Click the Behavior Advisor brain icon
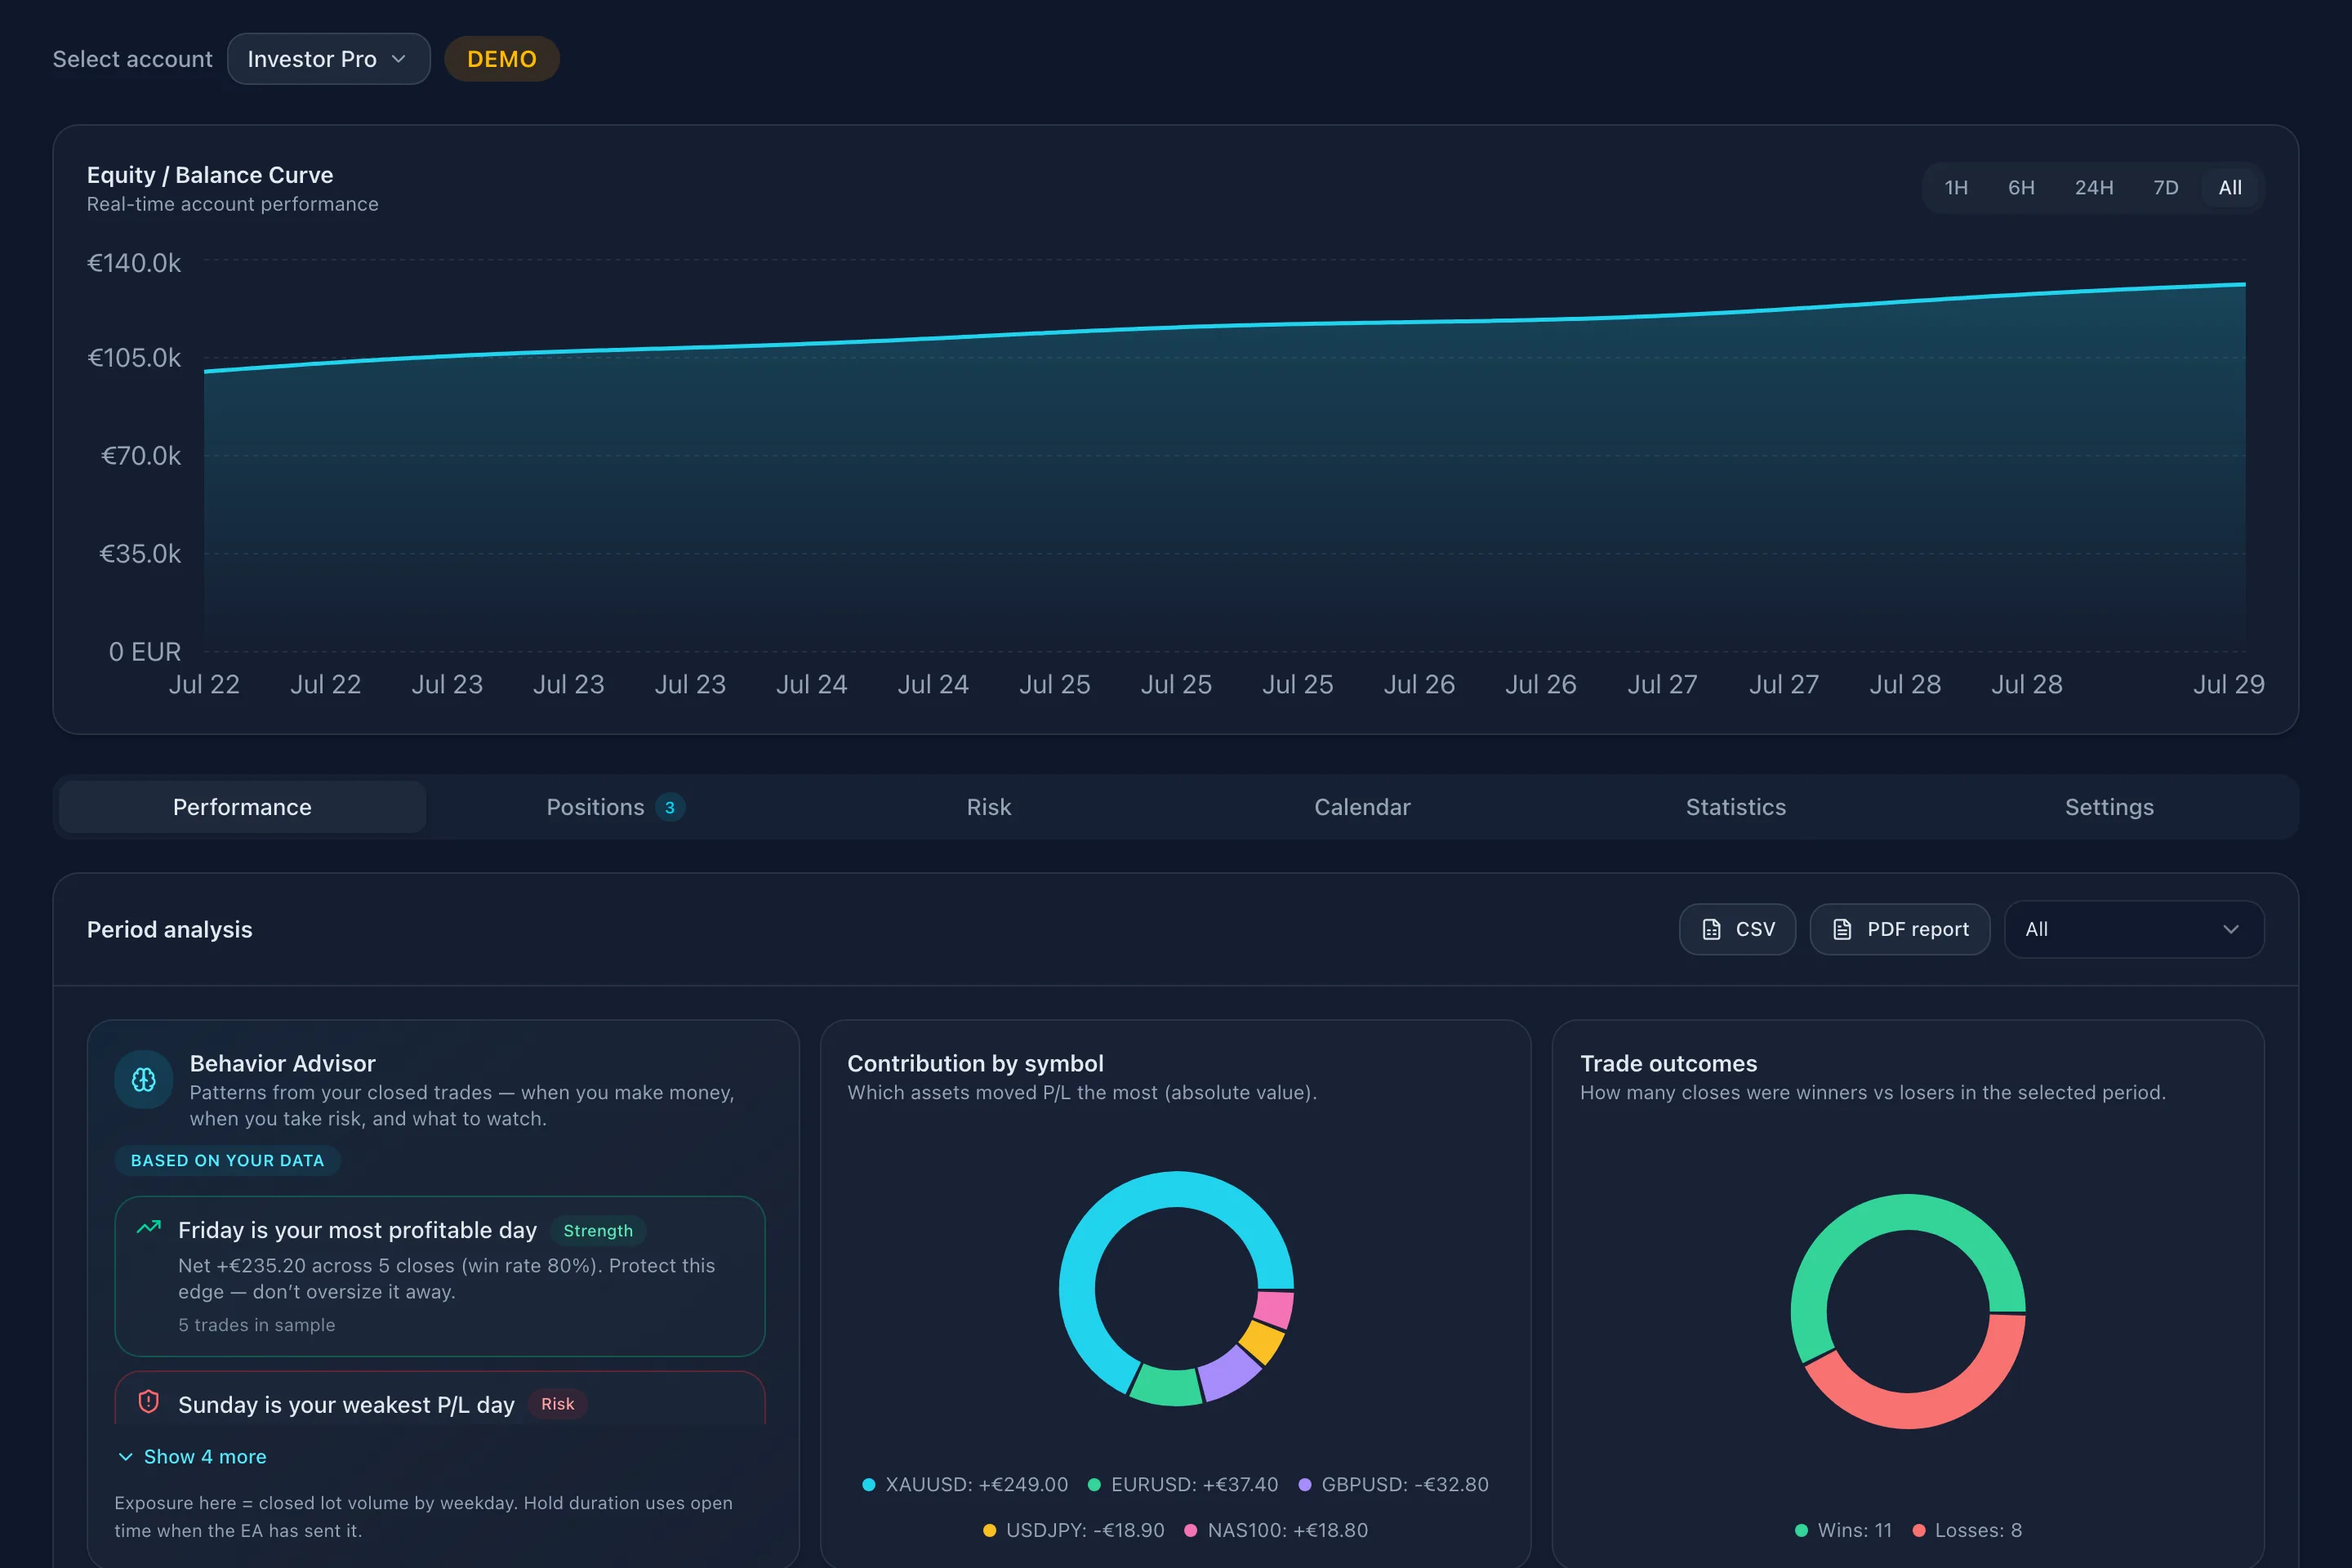The image size is (2352, 1568). coord(144,1079)
